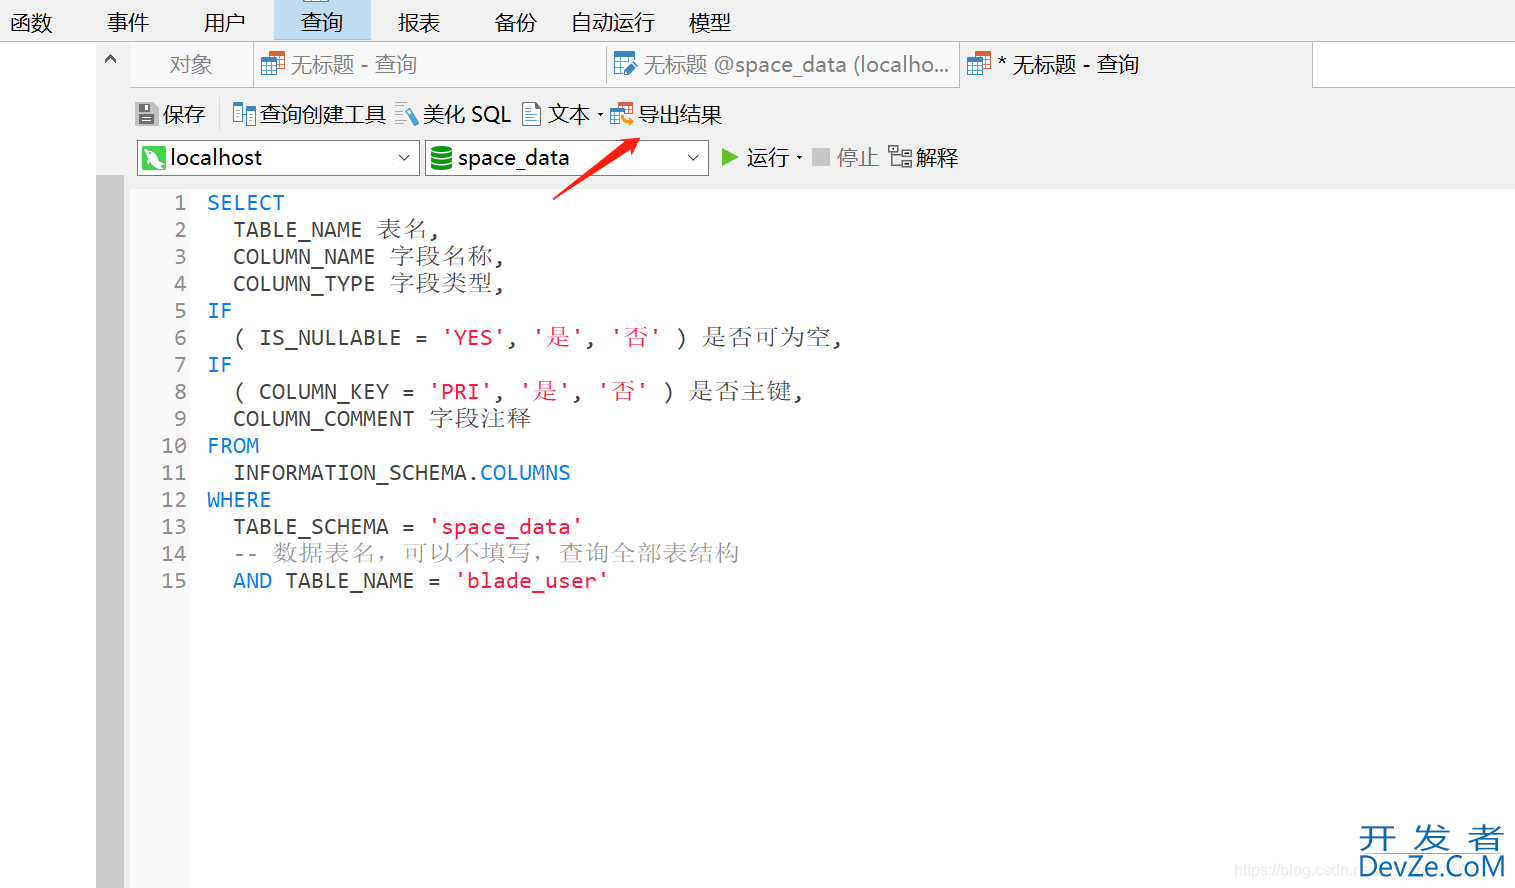Click COLUMN_TYPE on line 4

point(304,283)
